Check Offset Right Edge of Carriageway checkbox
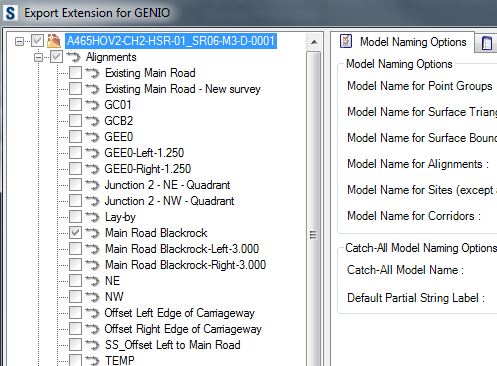This screenshot has width=497, height=366. pyautogui.click(x=75, y=329)
